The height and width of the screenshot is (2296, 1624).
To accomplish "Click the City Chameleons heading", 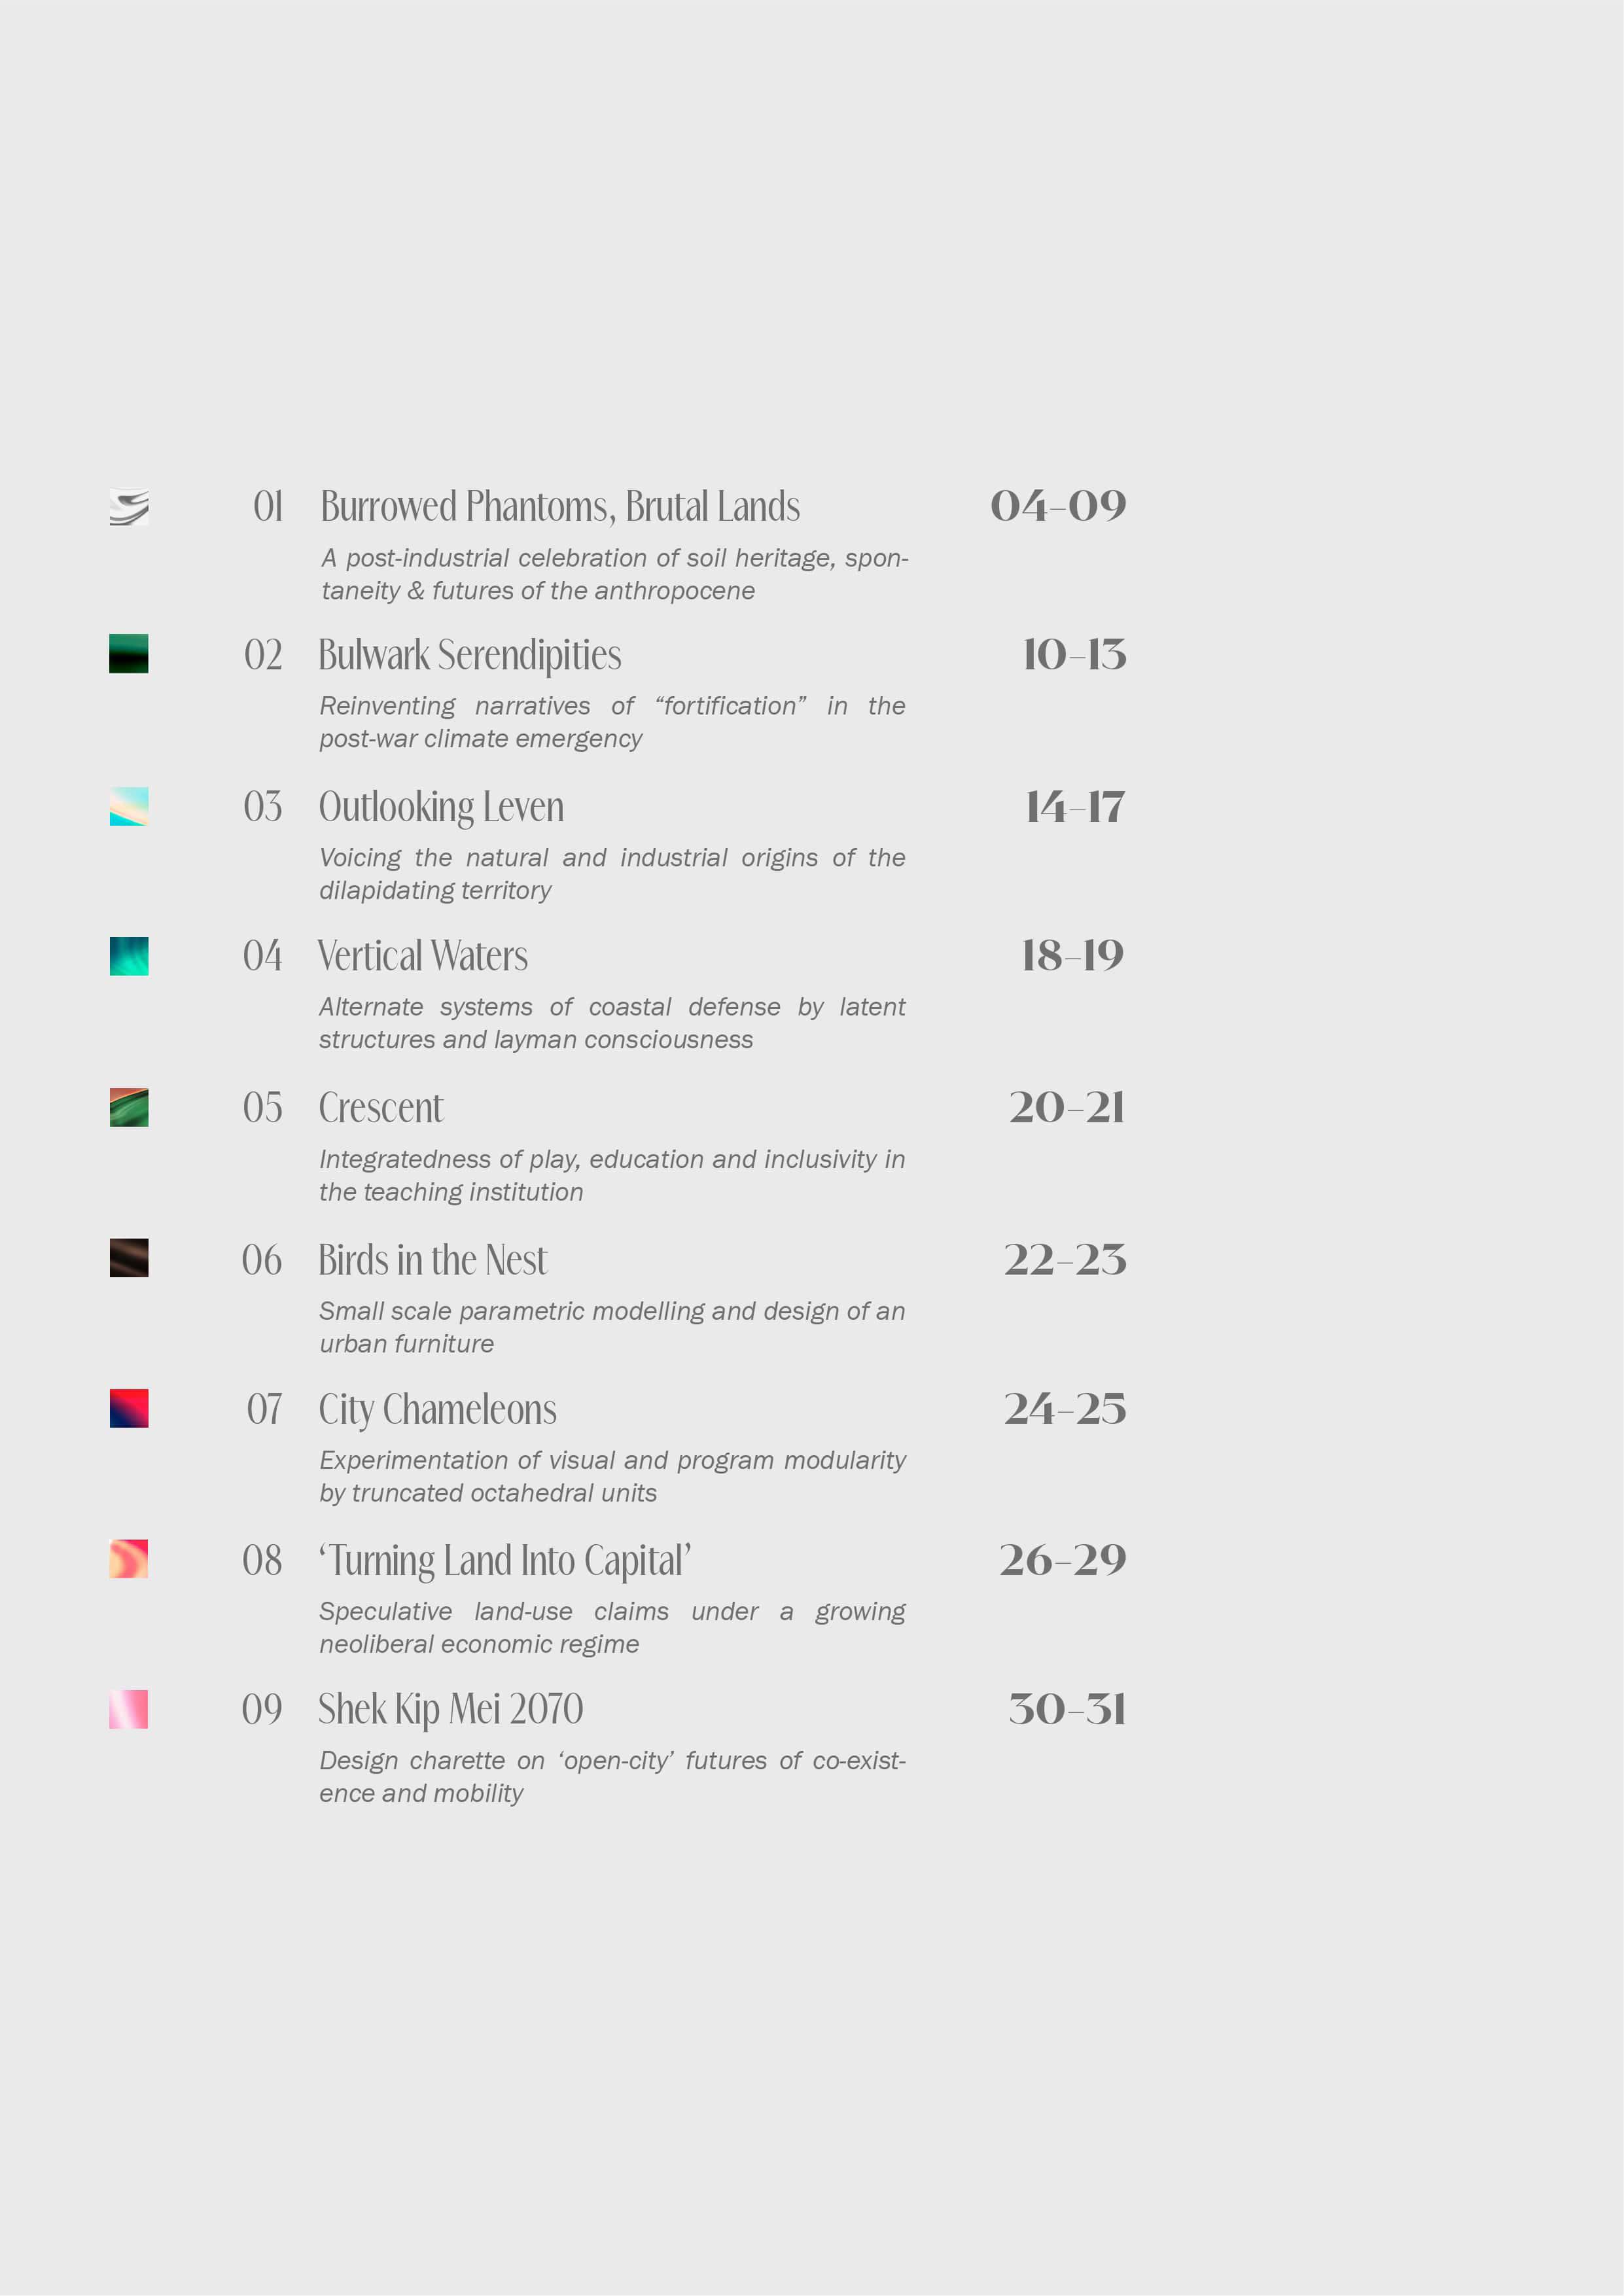I will (x=438, y=1410).
